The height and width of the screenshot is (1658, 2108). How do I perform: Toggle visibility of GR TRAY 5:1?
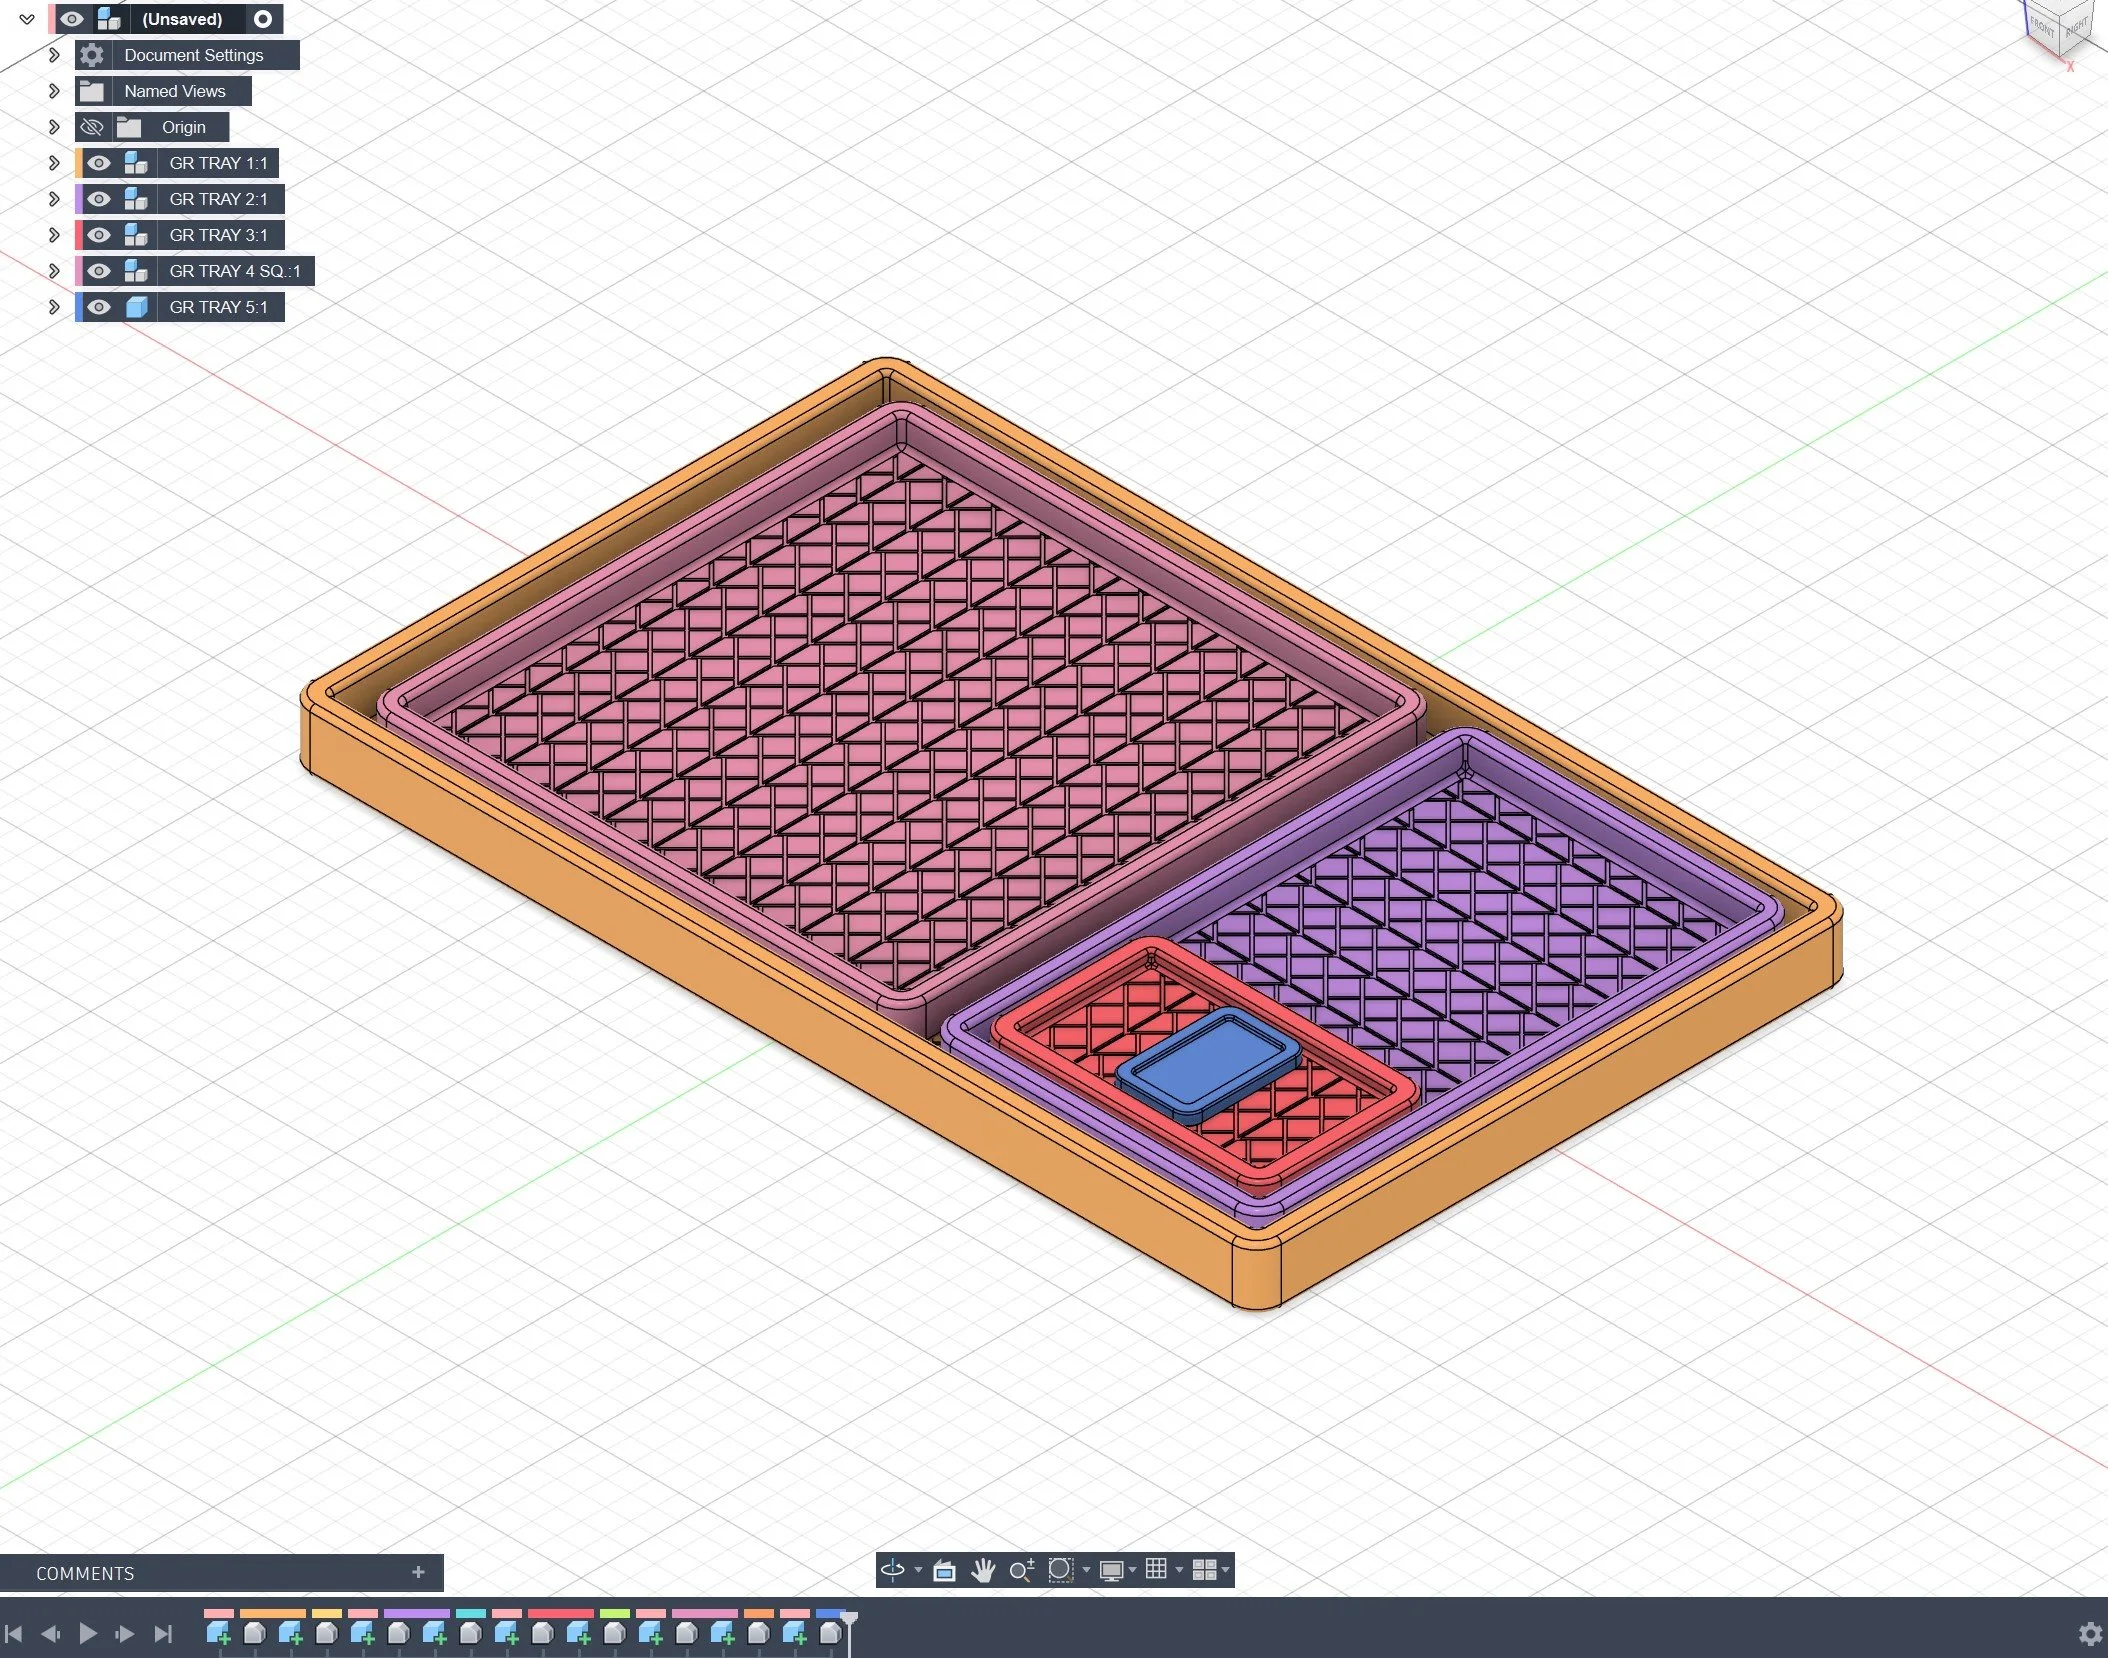[99, 307]
